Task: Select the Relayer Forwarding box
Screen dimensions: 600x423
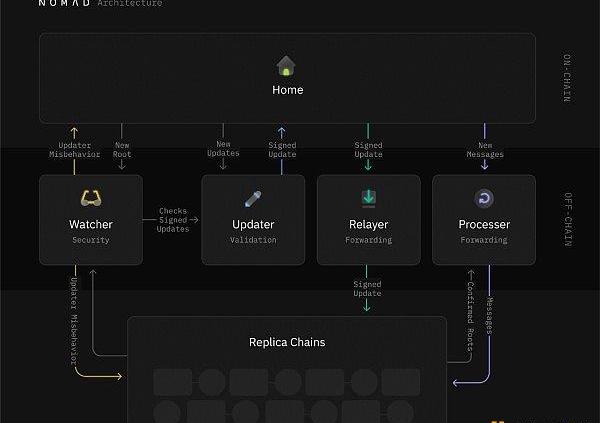Action: (x=368, y=220)
